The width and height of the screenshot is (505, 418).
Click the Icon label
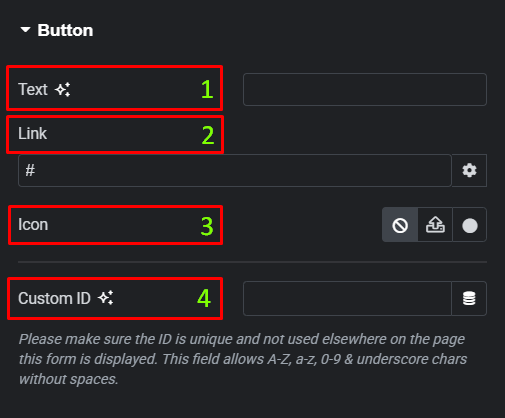33,224
